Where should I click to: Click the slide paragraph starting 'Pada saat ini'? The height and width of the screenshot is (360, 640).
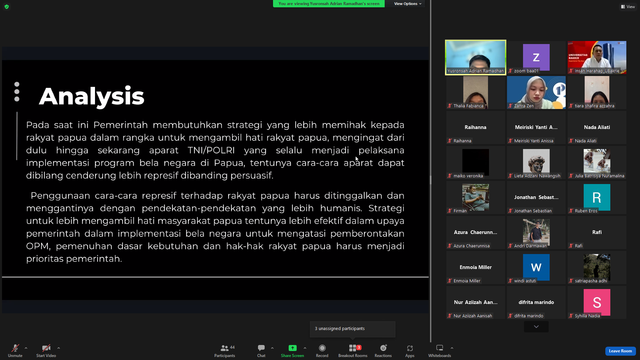[x=215, y=150]
